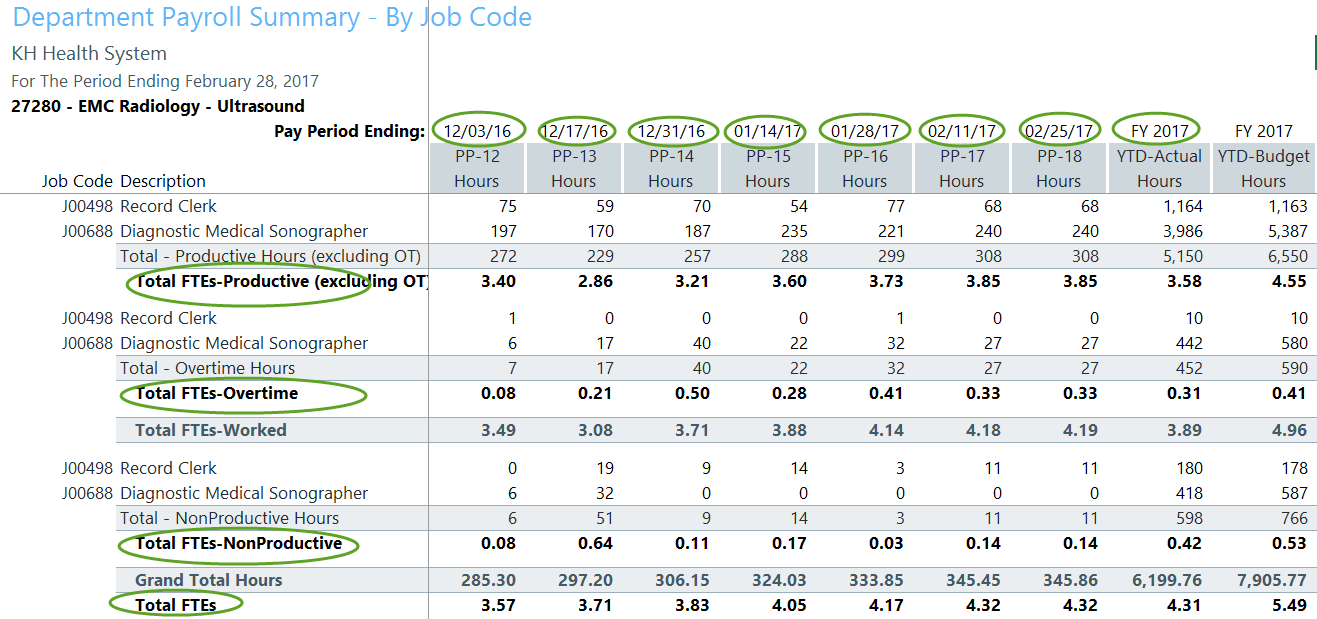Select the 01/28/17 pay period date
Screen dimensions: 1317x619
pyautogui.click(x=867, y=131)
